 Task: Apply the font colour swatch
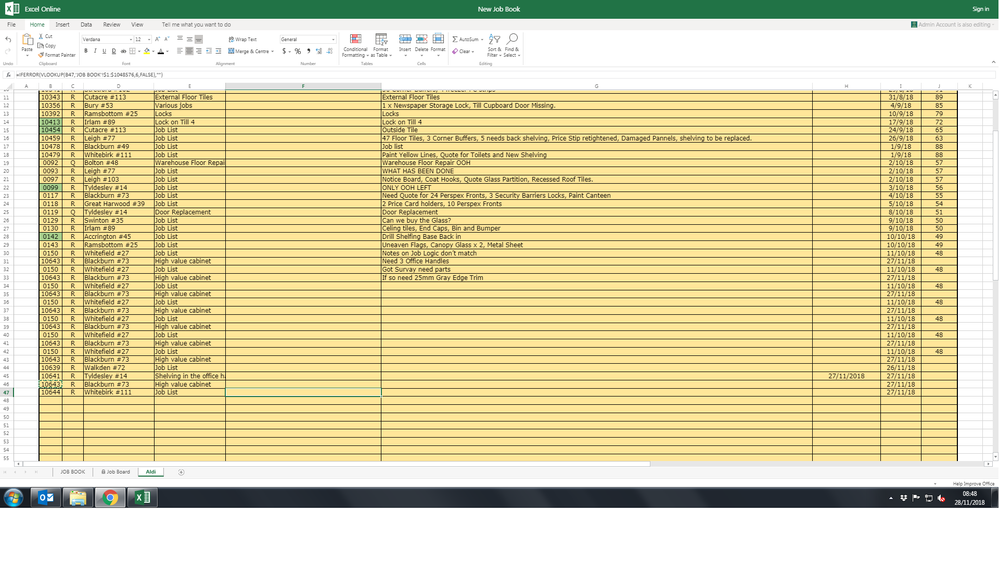(161, 51)
